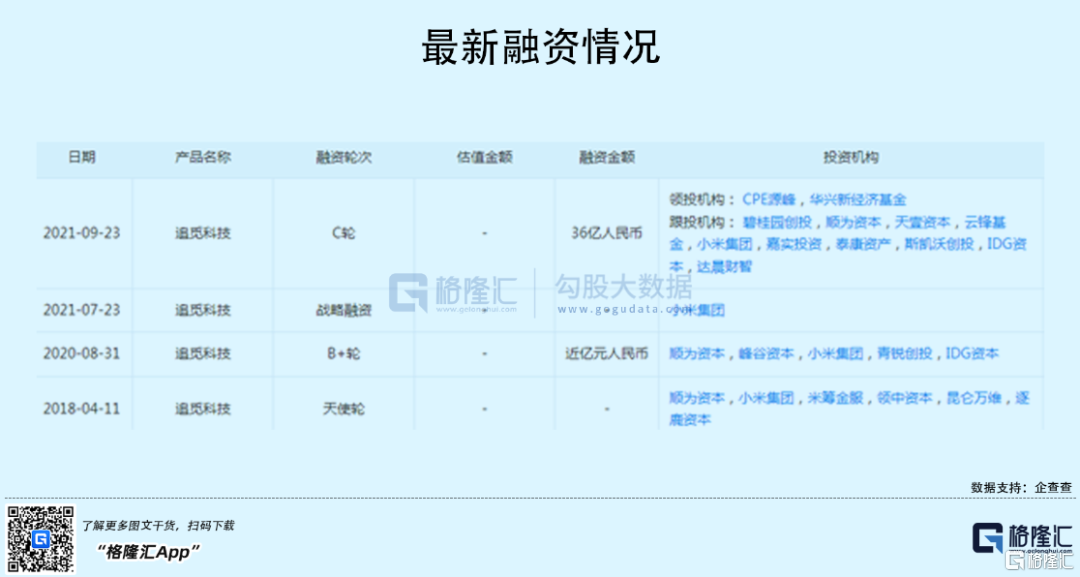
Task: Select the date 2021-07-23
Action: (x=81, y=311)
